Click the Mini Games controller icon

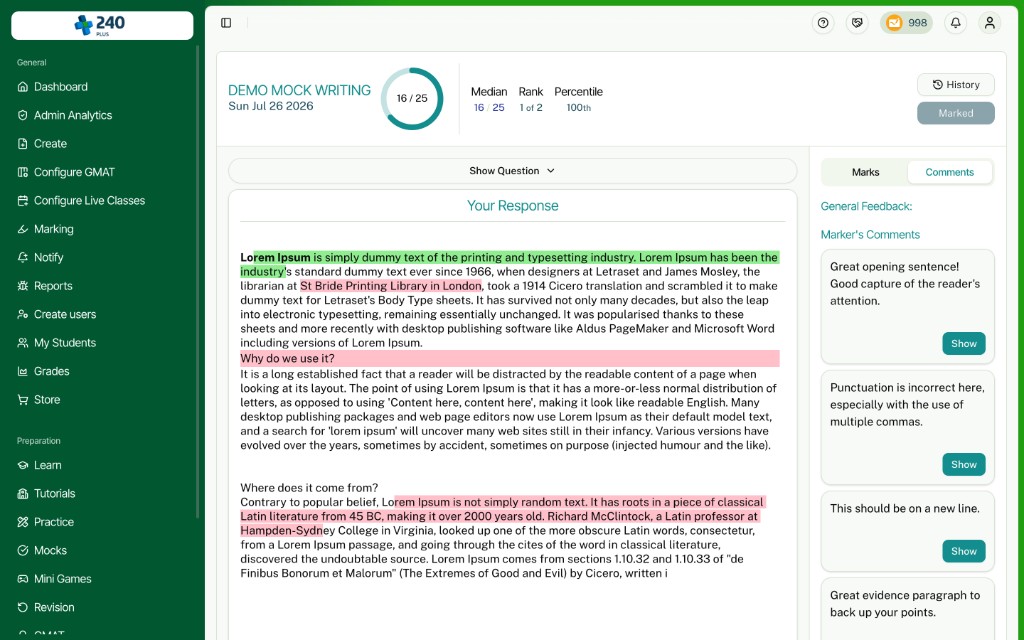point(23,579)
